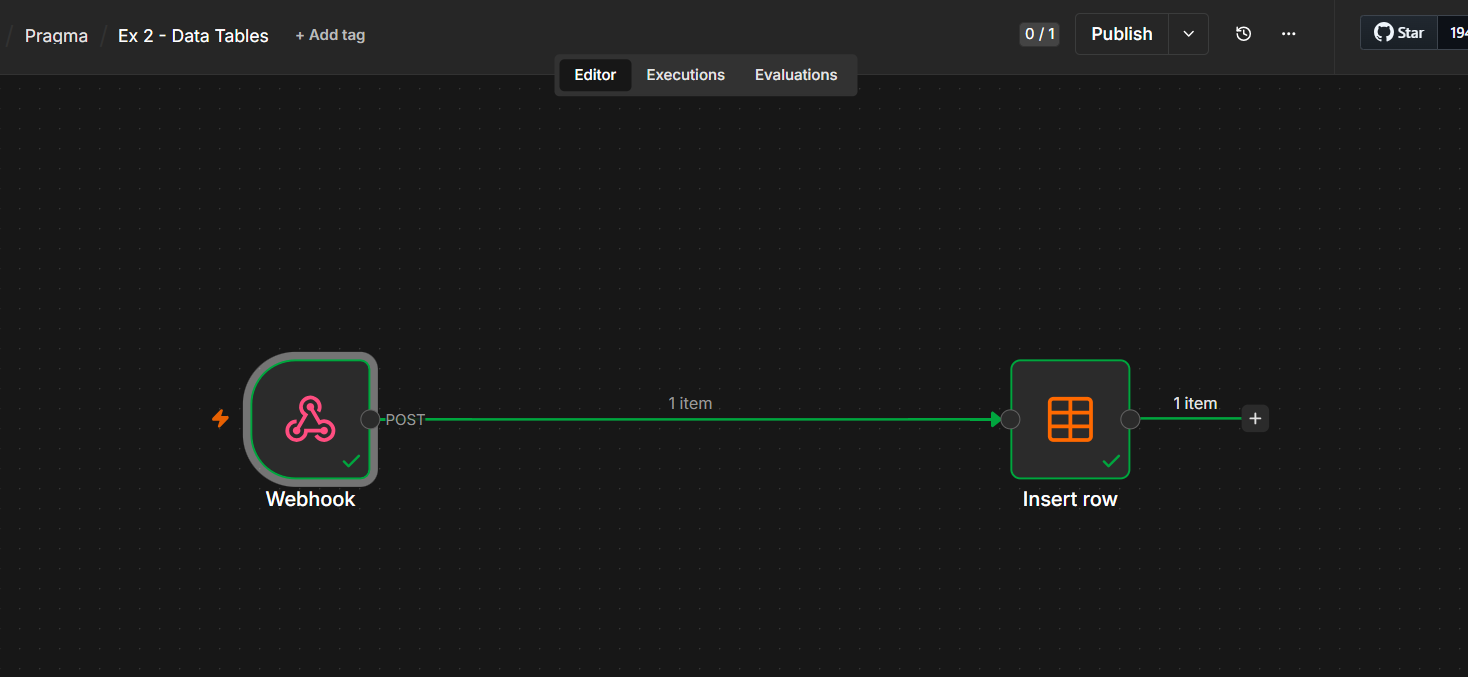Image resolution: width=1468 pixels, height=677 pixels.
Task: Click the green success checkmark on Webhook
Action: coord(351,461)
